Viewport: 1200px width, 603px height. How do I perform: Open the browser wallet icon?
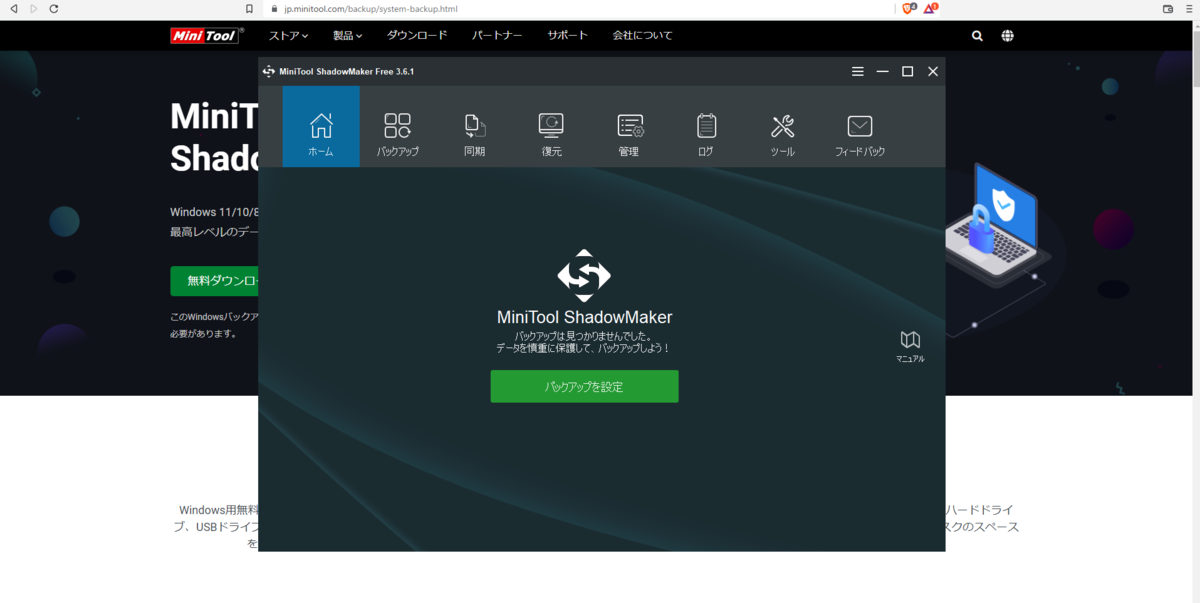click(x=1168, y=8)
